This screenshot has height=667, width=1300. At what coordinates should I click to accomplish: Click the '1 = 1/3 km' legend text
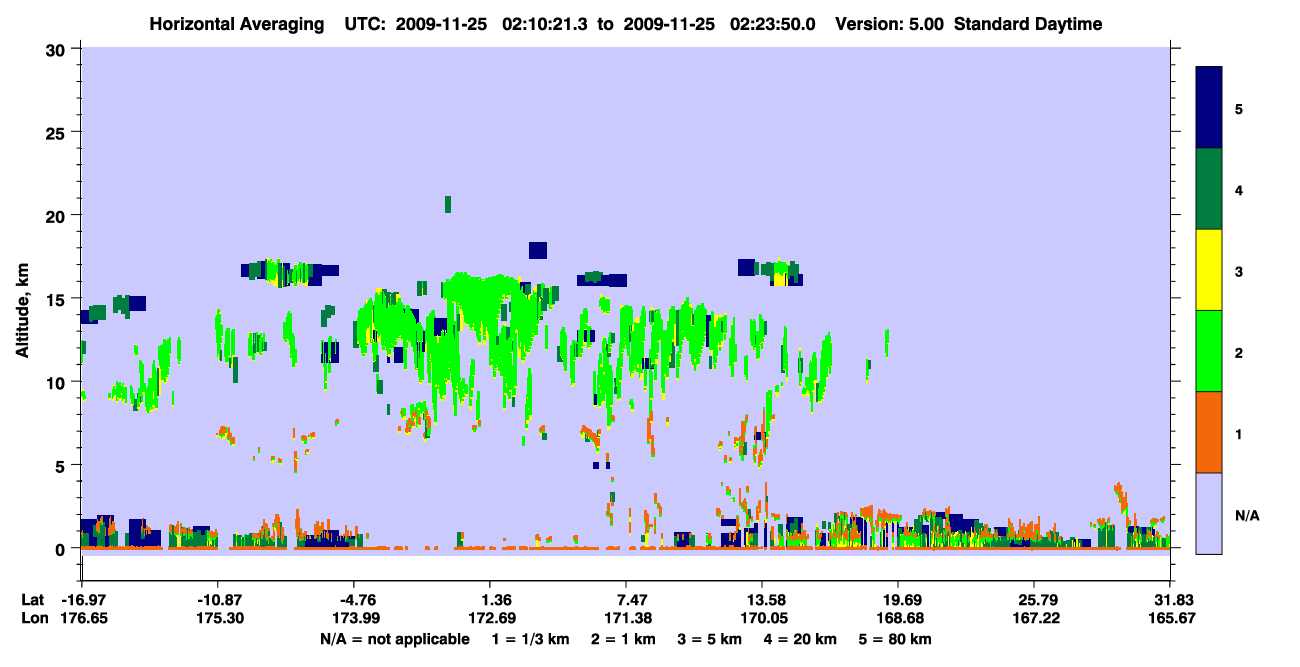click(532, 639)
